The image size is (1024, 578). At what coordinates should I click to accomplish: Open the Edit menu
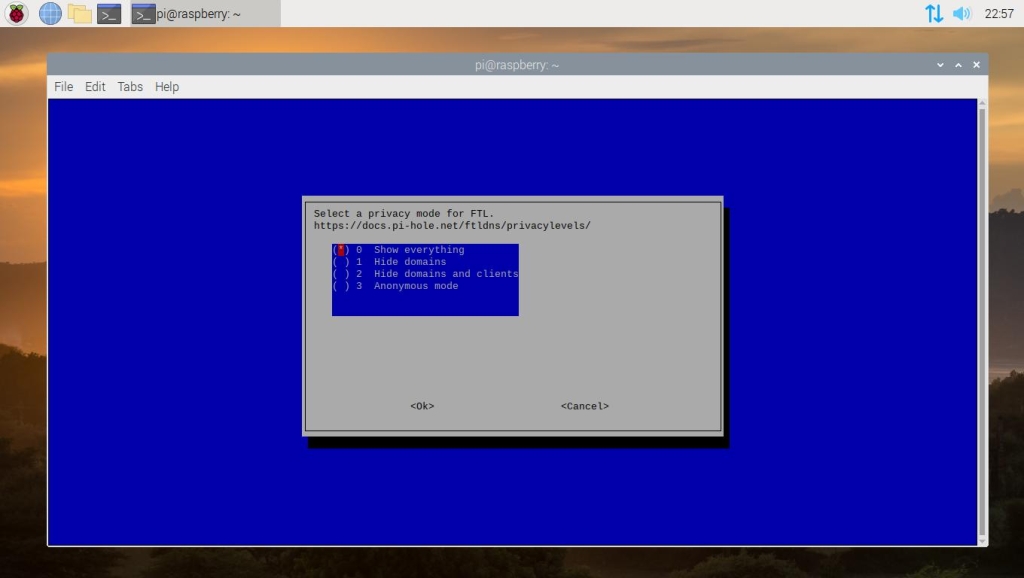(95, 87)
